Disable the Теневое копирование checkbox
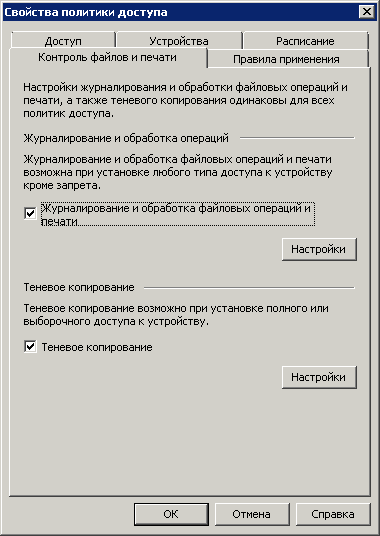This screenshot has width=380, height=536. pos(30,347)
